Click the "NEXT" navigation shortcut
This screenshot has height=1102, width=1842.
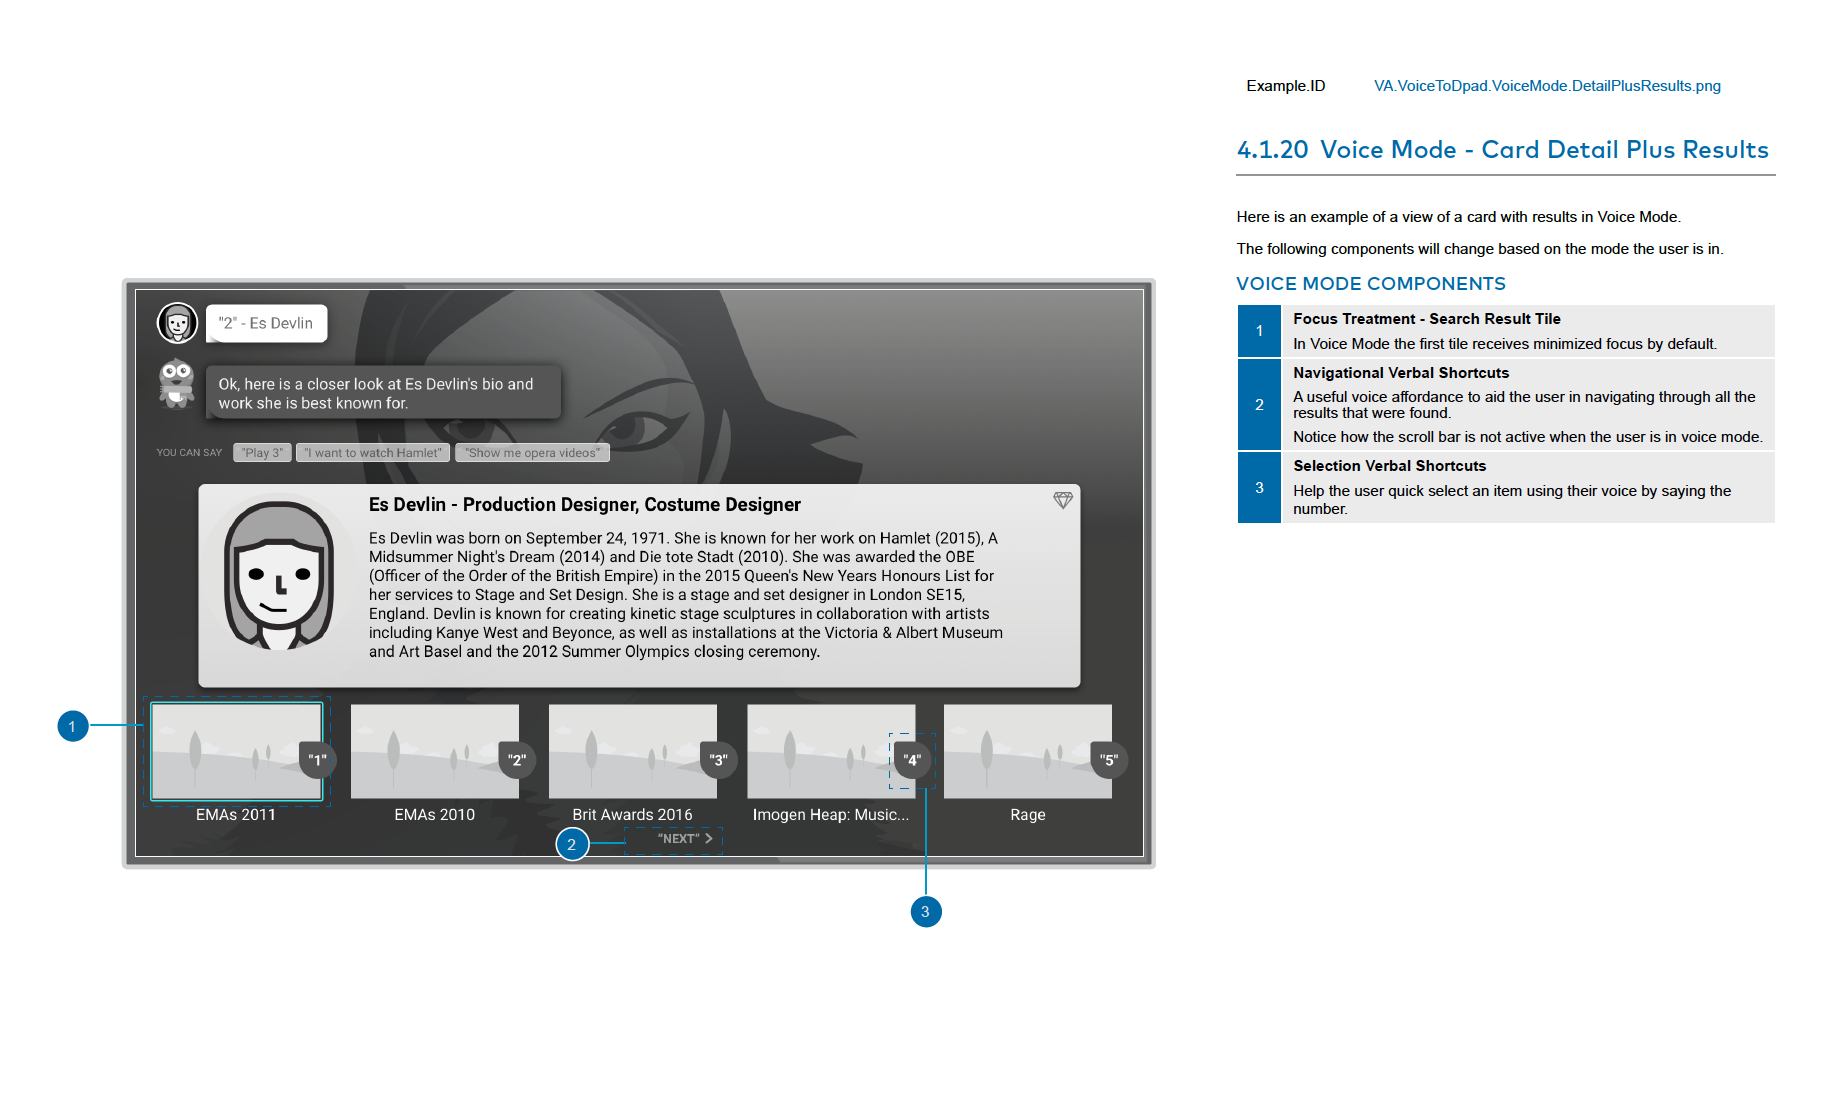tap(685, 839)
